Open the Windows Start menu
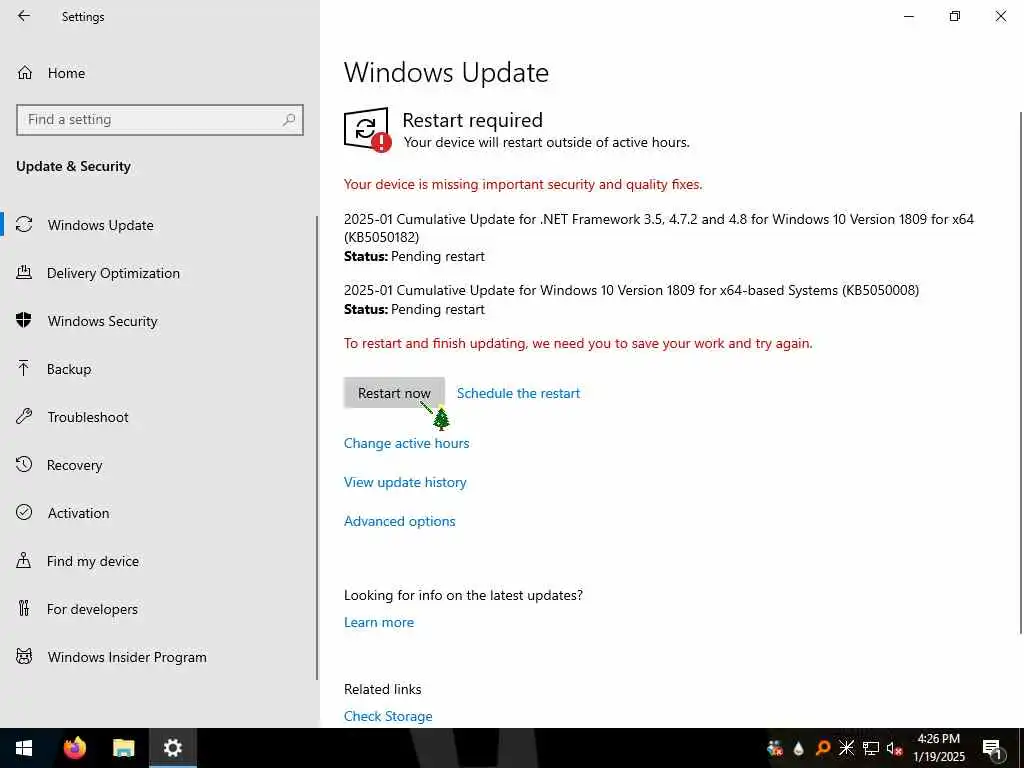Image resolution: width=1024 pixels, height=768 pixels. click(x=24, y=748)
